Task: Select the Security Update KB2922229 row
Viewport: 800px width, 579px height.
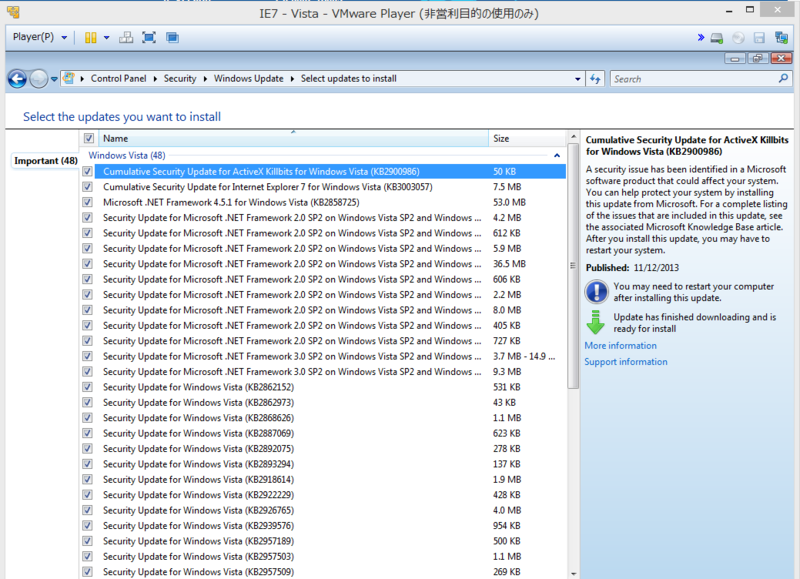Action: pyautogui.click(x=323, y=495)
